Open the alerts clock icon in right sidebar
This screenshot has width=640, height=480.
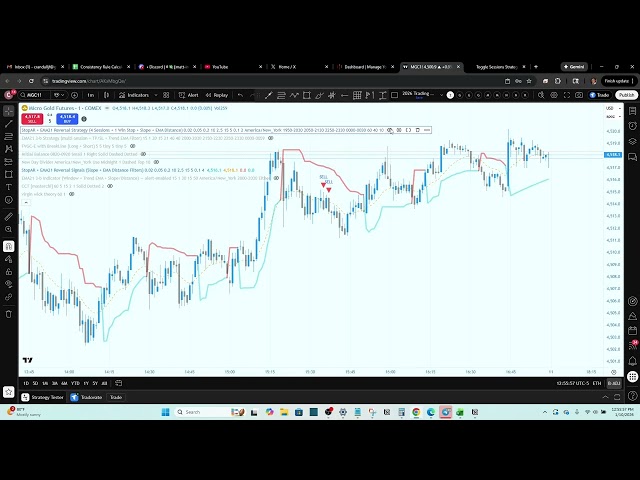tap(633, 126)
